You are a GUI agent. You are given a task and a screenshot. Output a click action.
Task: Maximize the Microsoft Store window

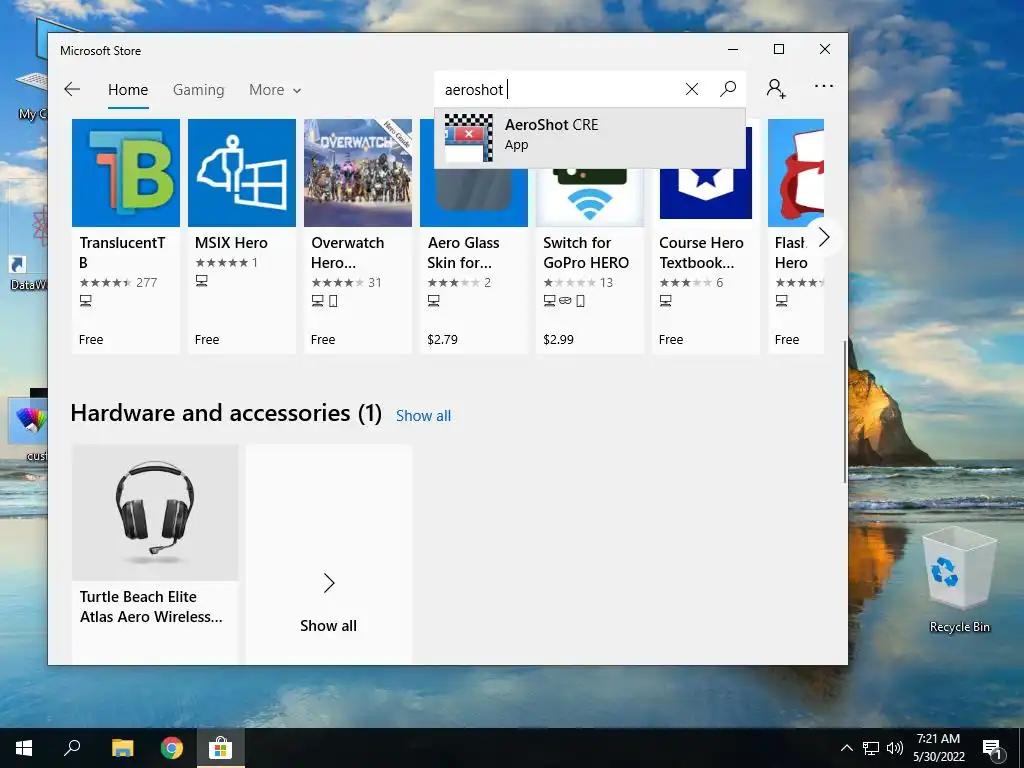coord(778,50)
